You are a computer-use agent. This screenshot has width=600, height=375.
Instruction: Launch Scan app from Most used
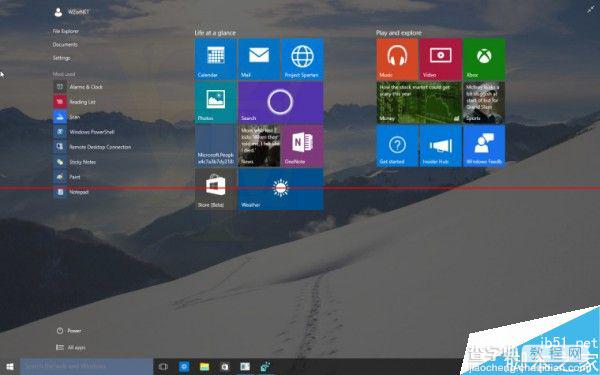67,117
